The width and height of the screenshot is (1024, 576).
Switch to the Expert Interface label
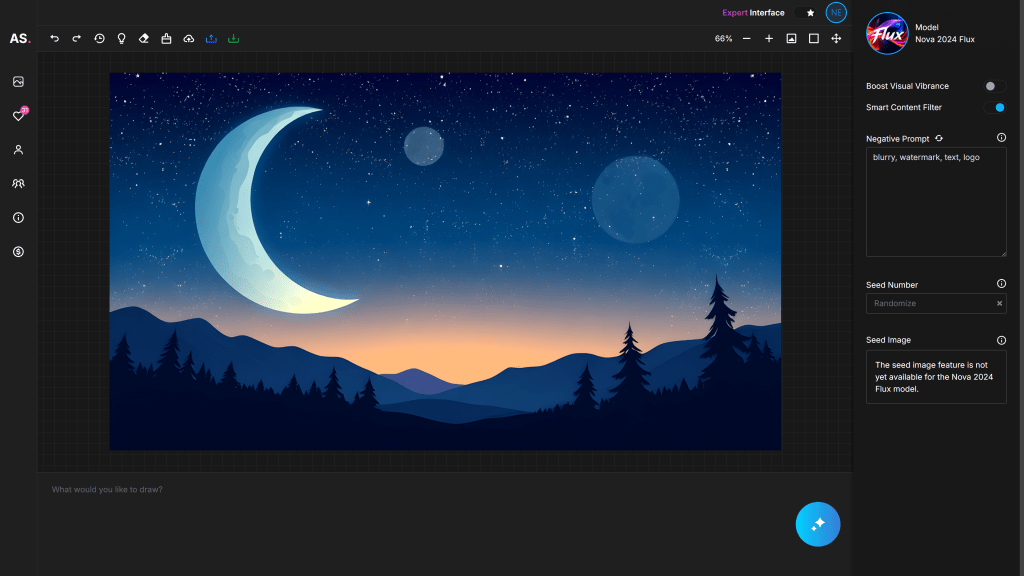pyautogui.click(x=753, y=13)
